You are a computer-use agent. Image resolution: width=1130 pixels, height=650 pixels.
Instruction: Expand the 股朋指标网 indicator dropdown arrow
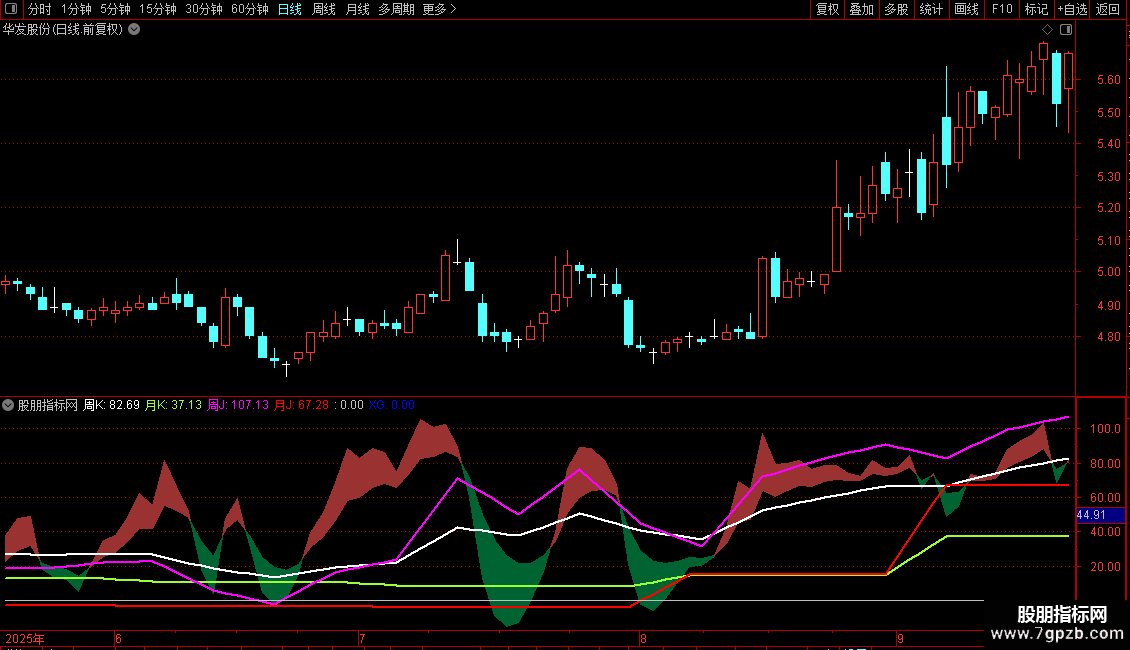(9, 405)
